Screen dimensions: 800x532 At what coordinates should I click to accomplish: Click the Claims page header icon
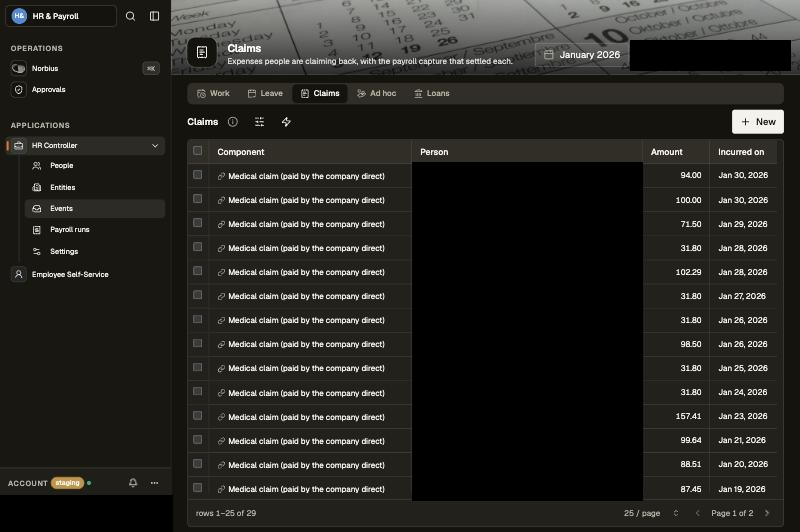point(202,52)
